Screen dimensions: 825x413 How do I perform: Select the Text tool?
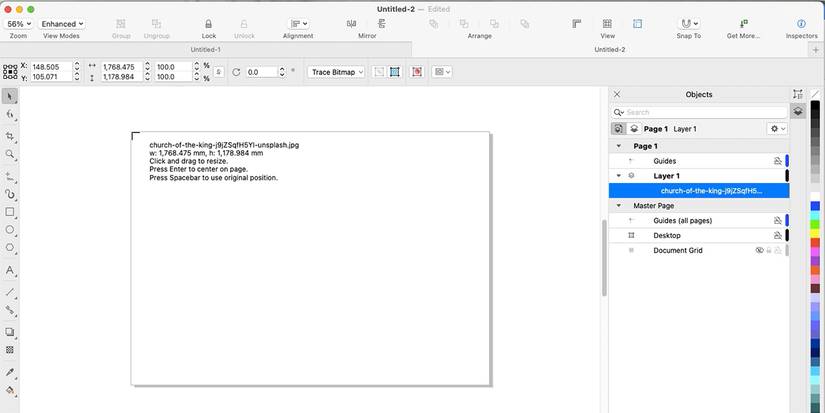click(9, 270)
